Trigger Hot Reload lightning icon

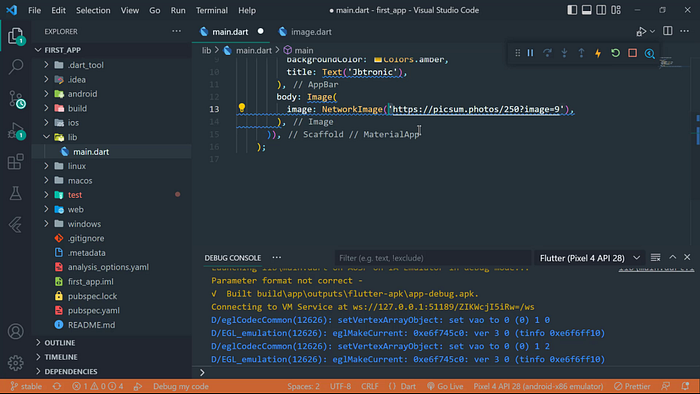coord(598,53)
